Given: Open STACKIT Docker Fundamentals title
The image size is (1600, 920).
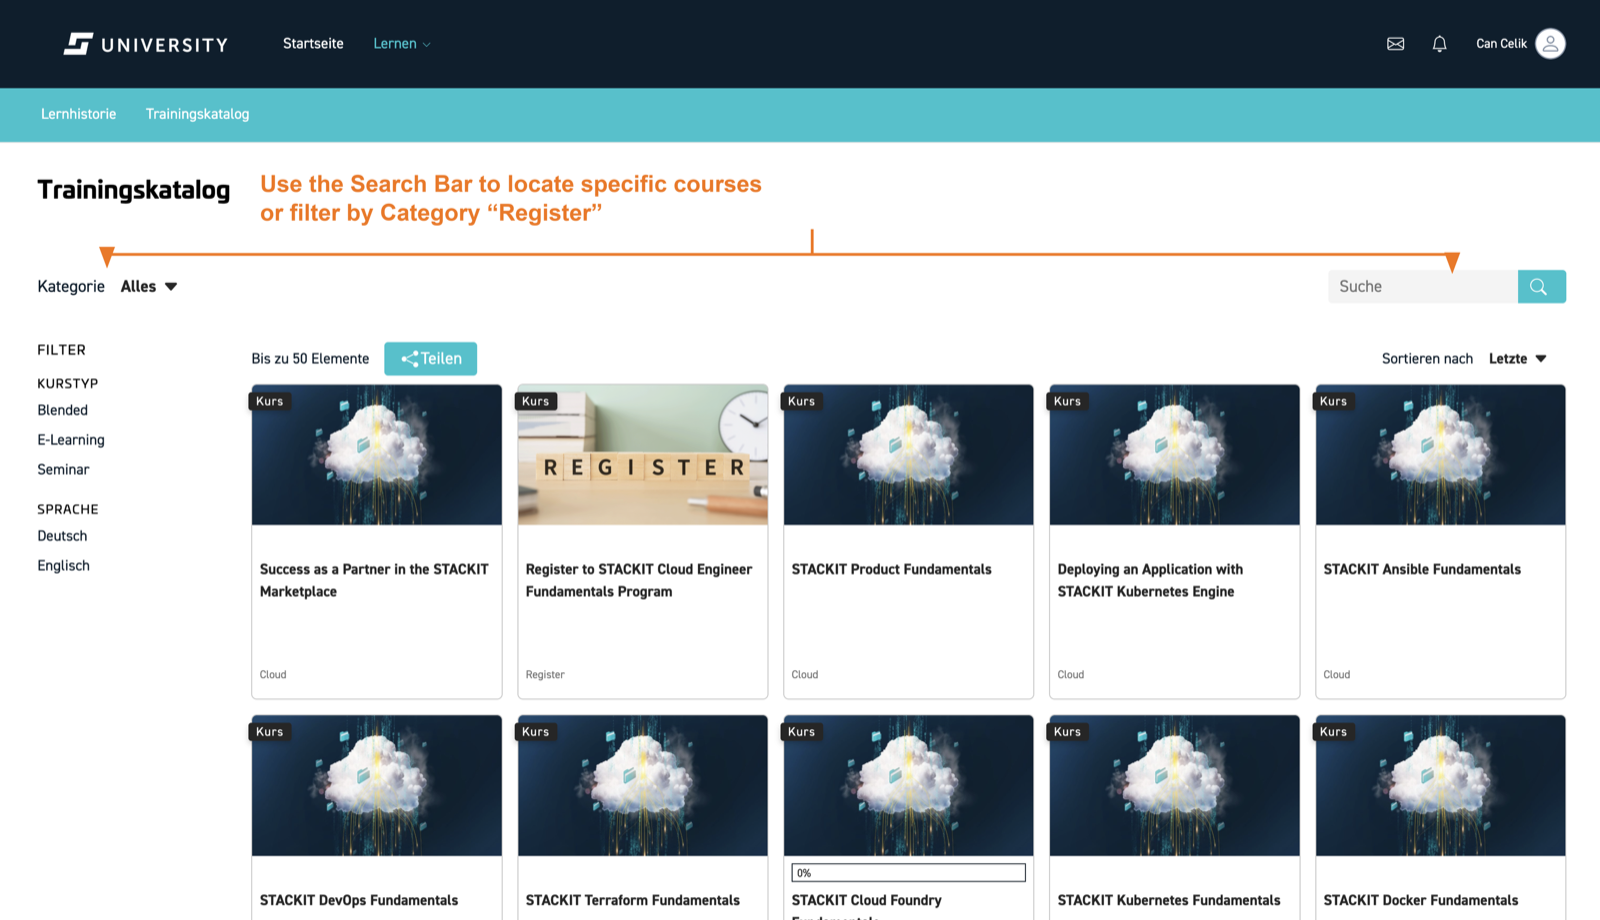Looking at the screenshot, I should 1421,900.
